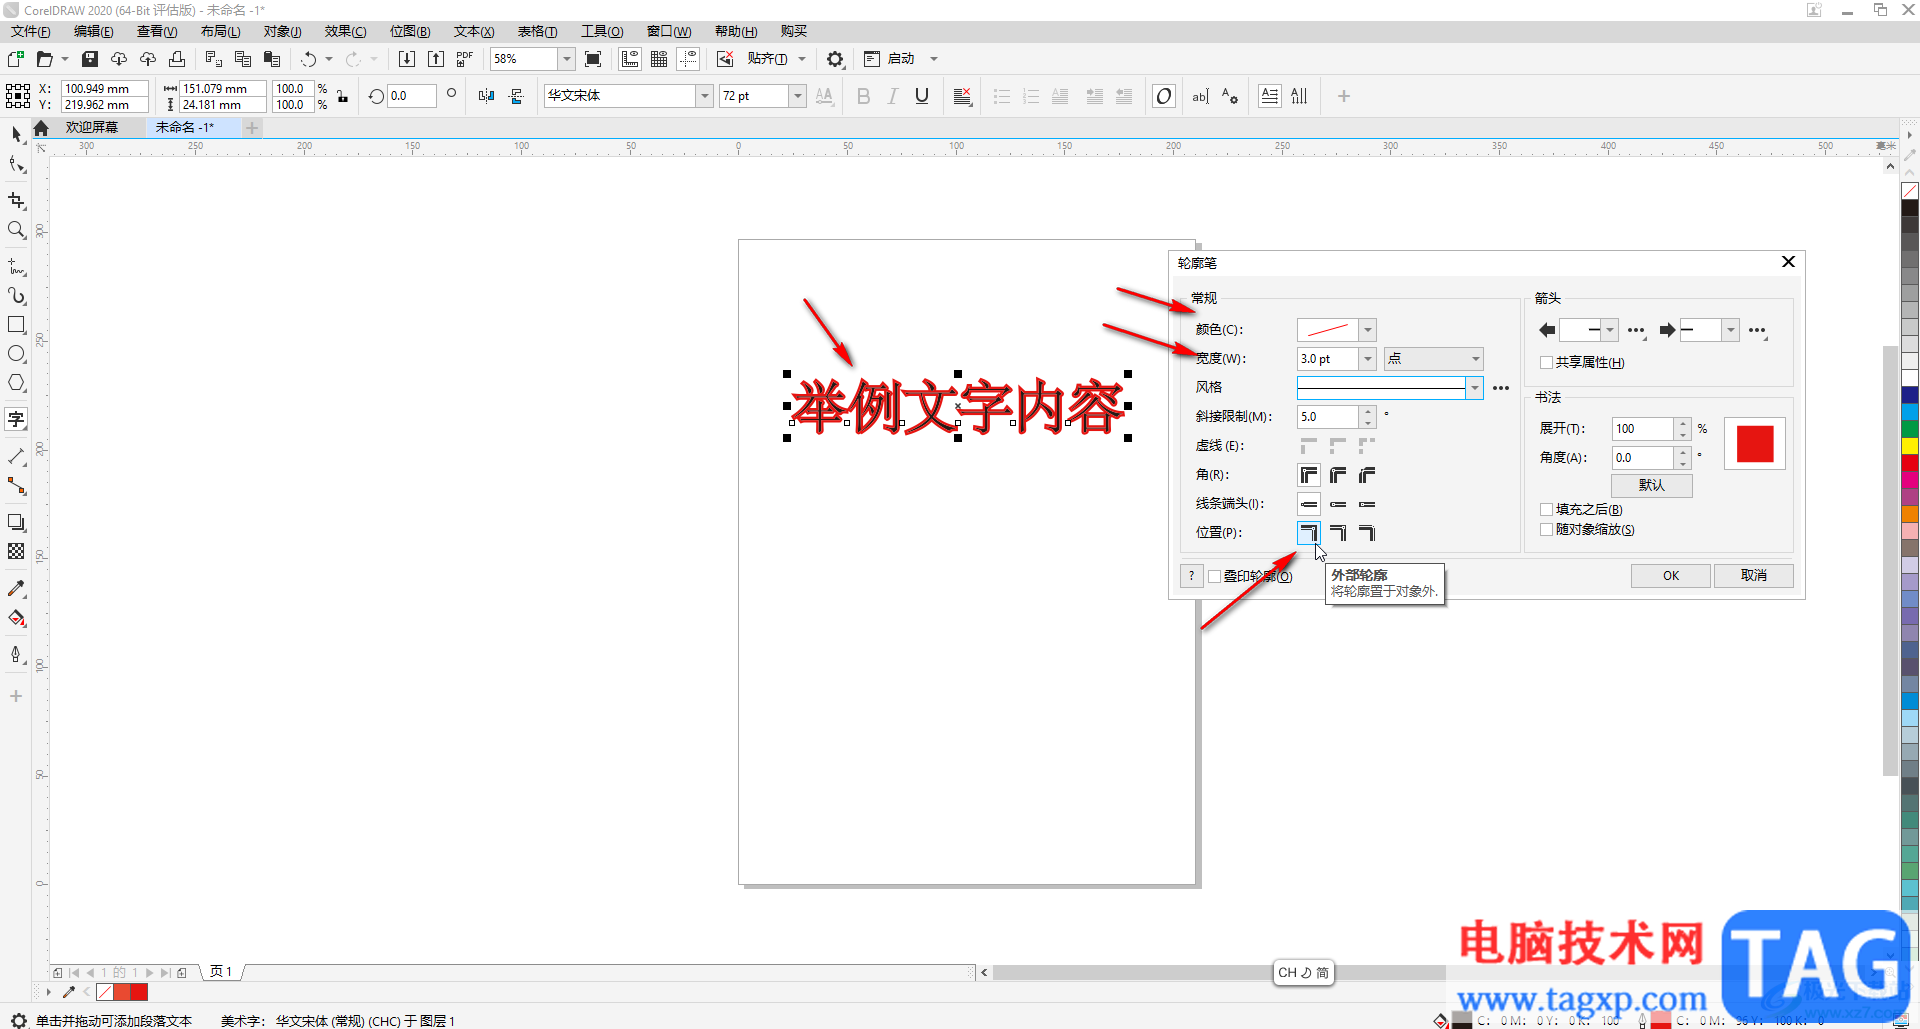Select the Text tool in toolbox
Image resolution: width=1920 pixels, height=1029 pixels.
point(16,419)
